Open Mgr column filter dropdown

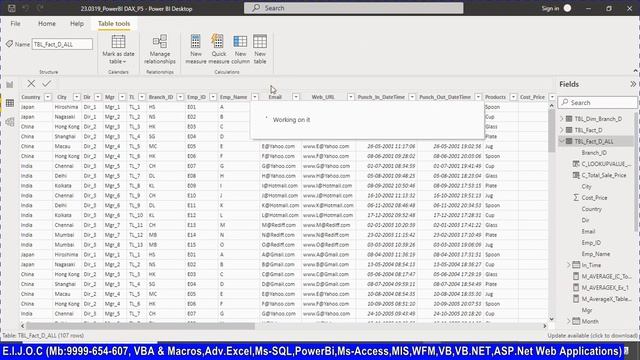click(x=122, y=97)
